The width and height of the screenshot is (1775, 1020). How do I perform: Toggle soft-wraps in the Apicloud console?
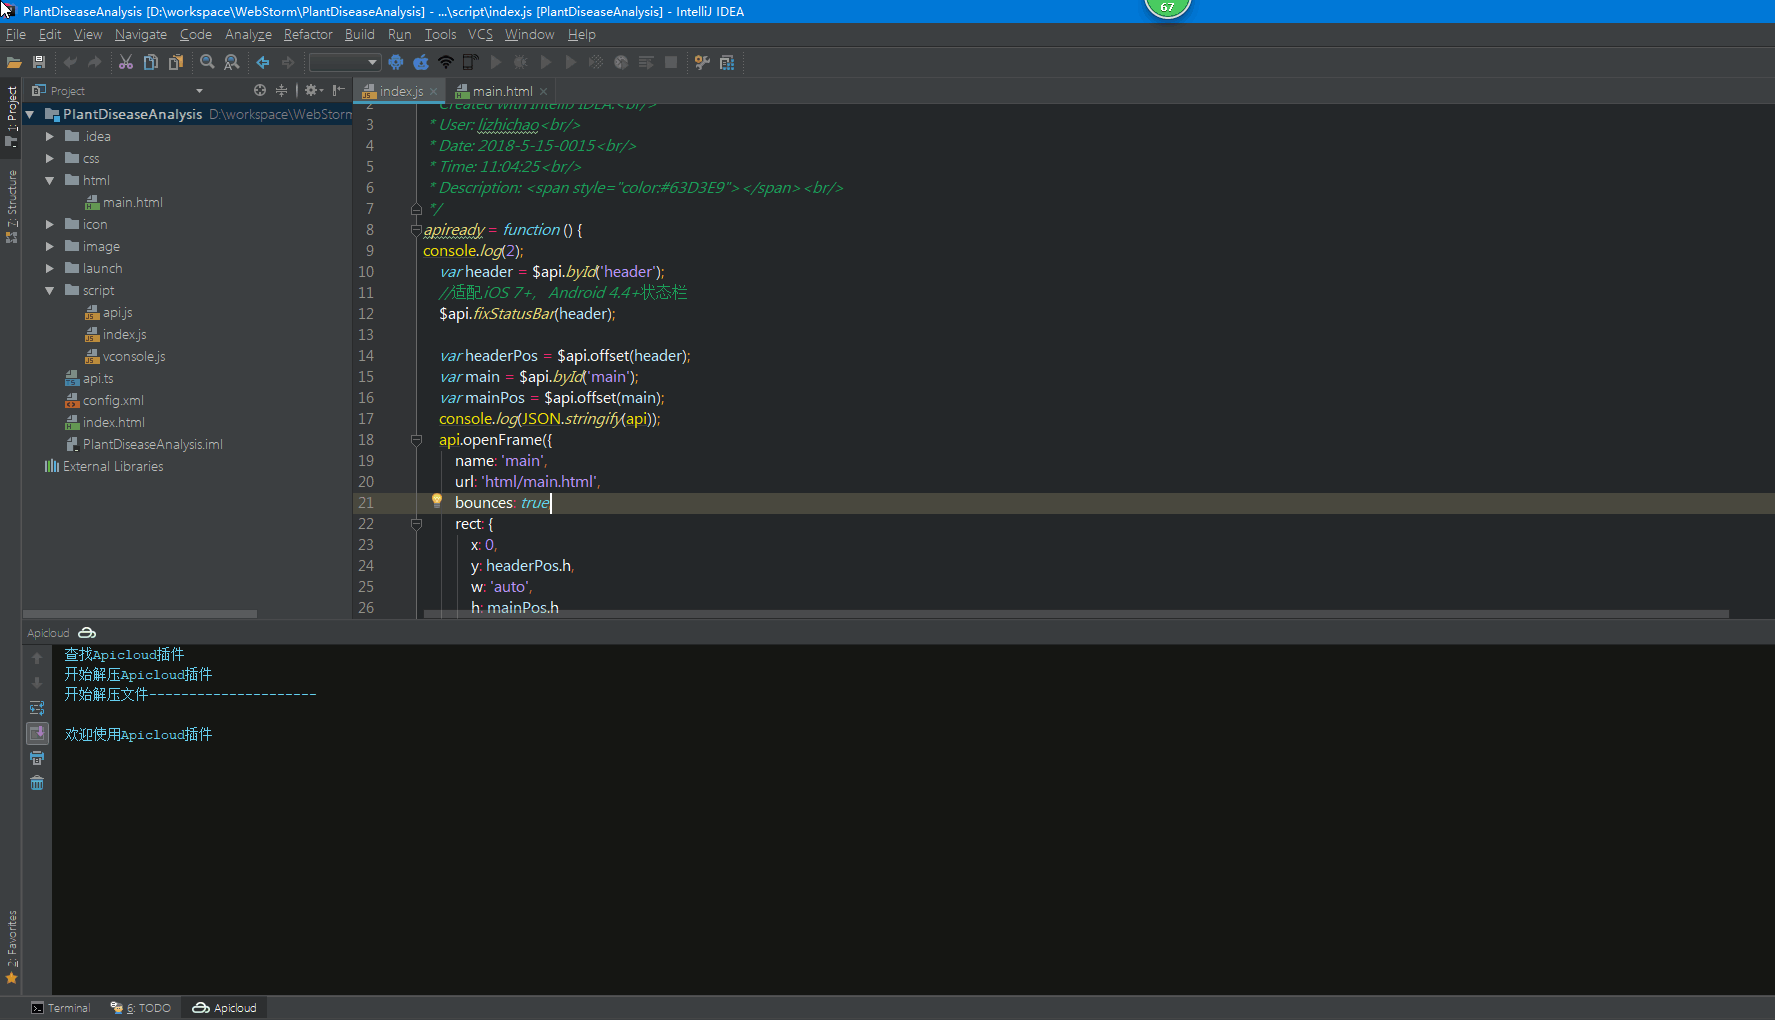tap(37, 708)
